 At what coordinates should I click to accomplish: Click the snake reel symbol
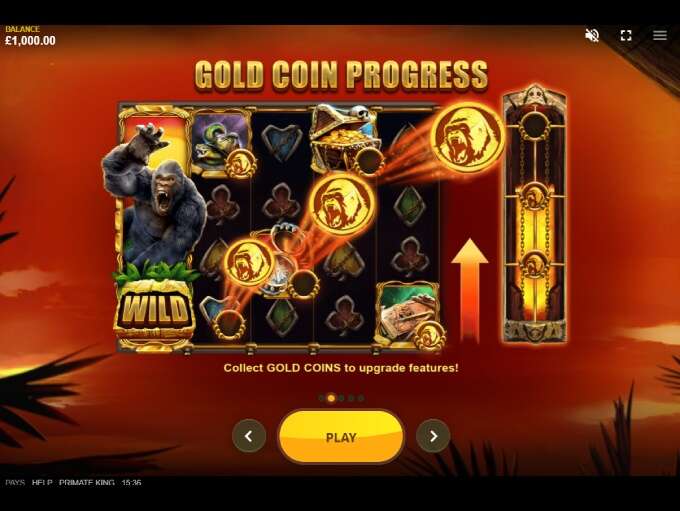(221, 141)
